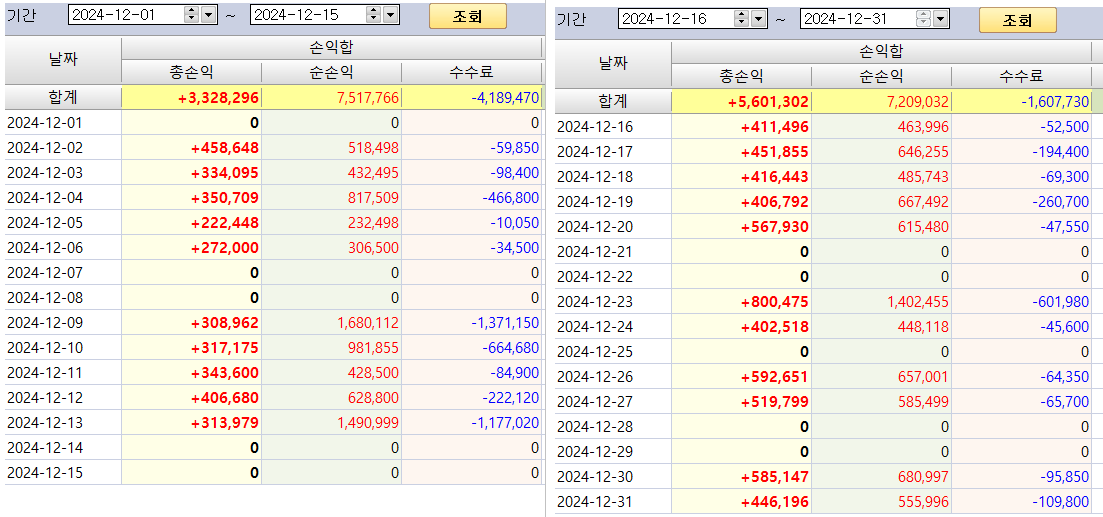Open calendar dropdown for 2024-12-01 start date

coord(209,15)
